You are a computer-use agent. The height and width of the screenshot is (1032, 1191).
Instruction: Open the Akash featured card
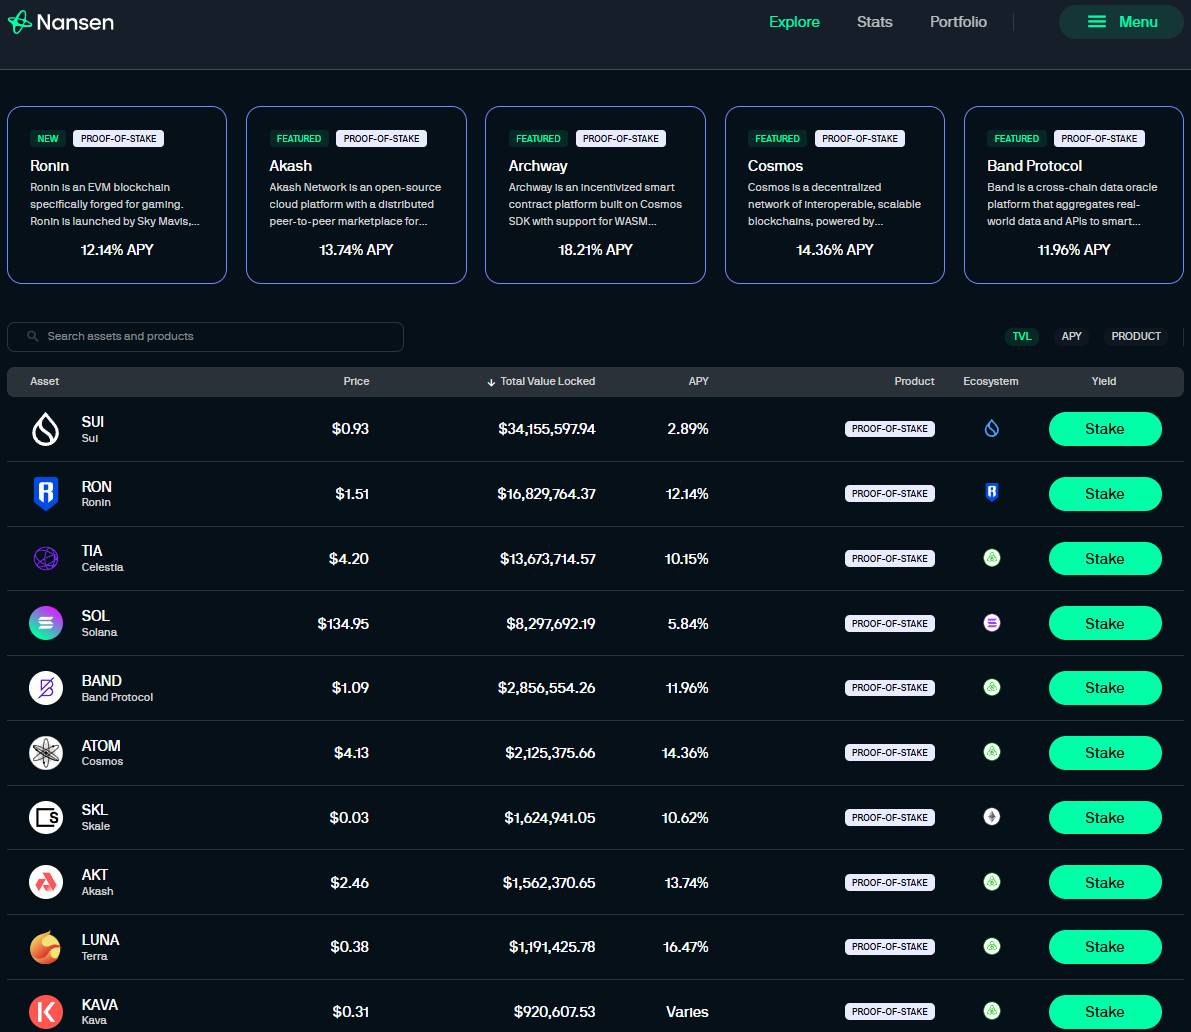click(356, 195)
